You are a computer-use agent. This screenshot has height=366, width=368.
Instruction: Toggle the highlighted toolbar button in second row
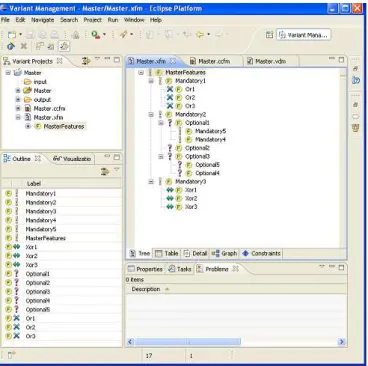tap(64, 46)
